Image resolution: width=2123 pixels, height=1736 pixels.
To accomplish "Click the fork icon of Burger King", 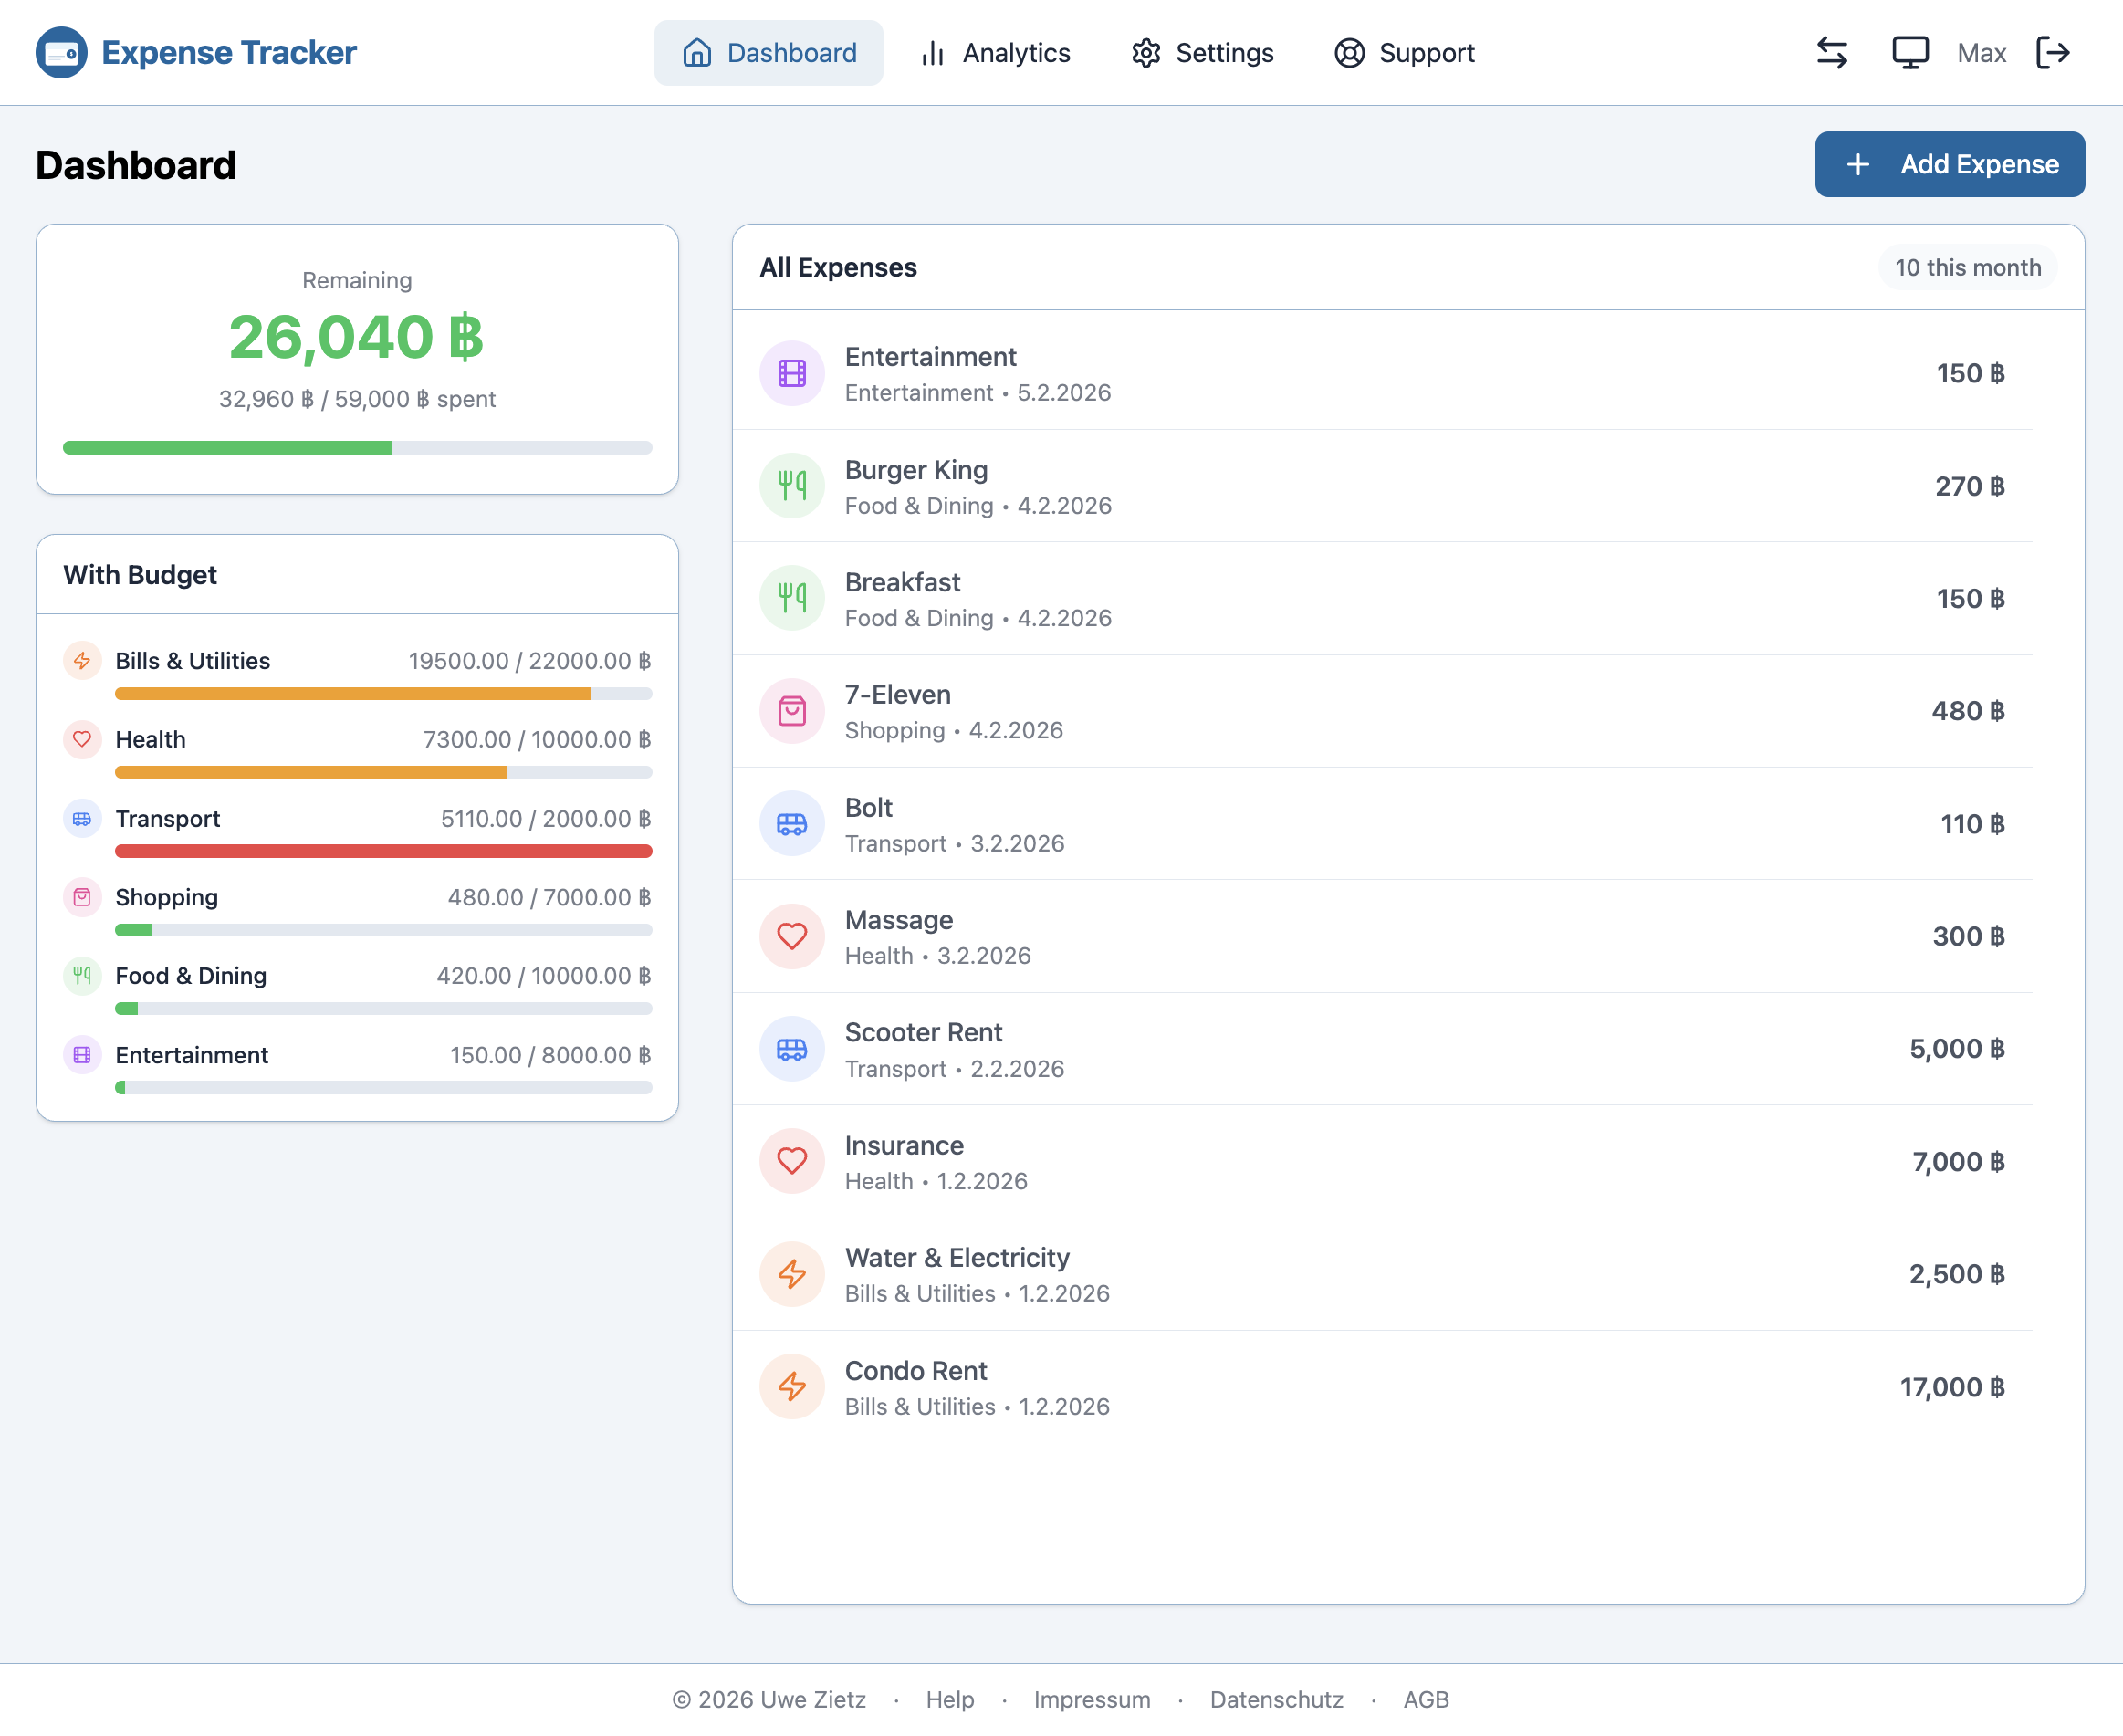I will pyautogui.click(x=791, y=486).
